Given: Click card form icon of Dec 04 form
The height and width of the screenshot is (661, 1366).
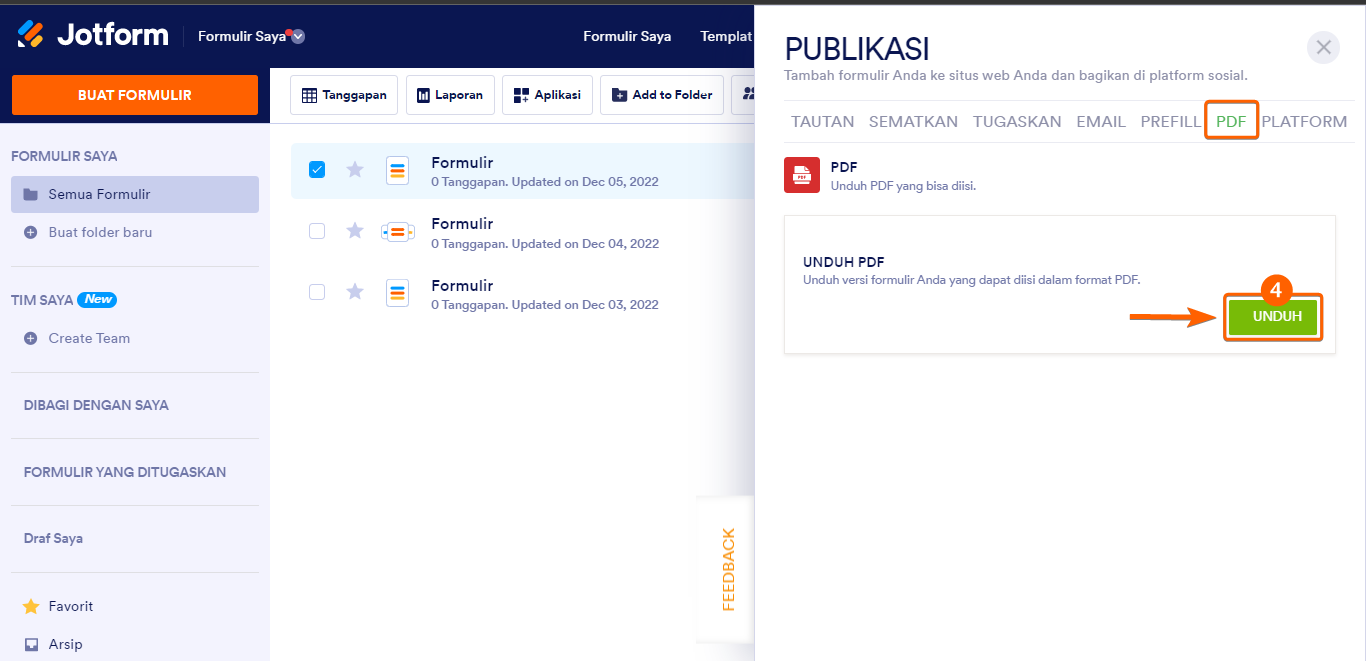Looking at the screenshot, I should [x=398, y=232].
